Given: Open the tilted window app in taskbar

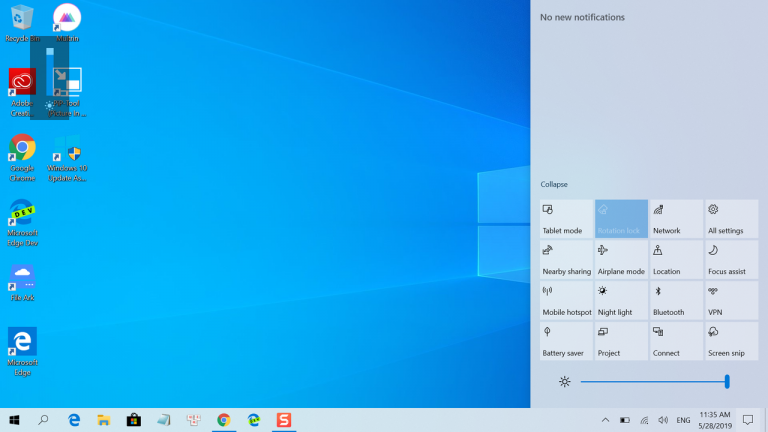Looking at the screenshot, I should (x=164, y=420).
